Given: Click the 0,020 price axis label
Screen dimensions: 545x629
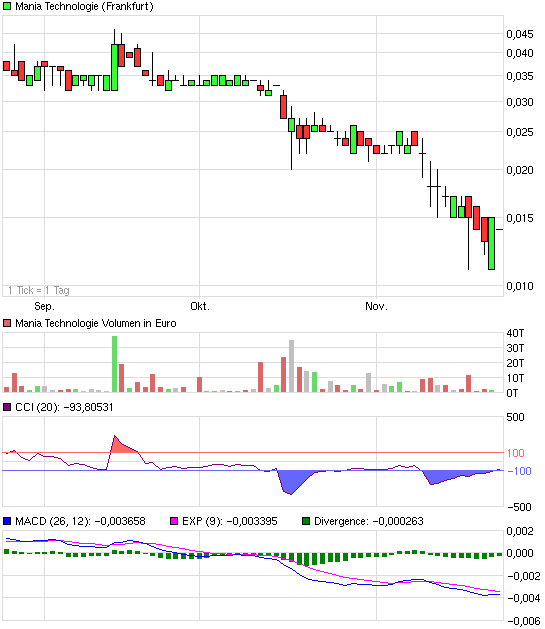Looking at the screenshot, I should 520,170.
